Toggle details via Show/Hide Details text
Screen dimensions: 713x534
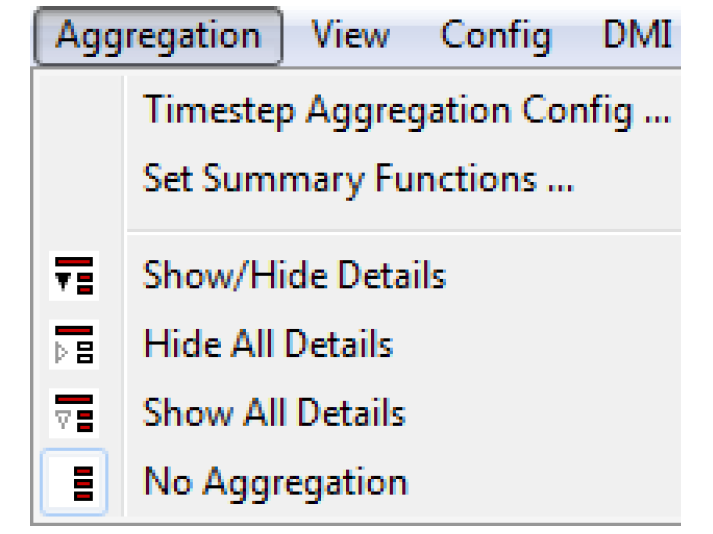coord(295,275)
